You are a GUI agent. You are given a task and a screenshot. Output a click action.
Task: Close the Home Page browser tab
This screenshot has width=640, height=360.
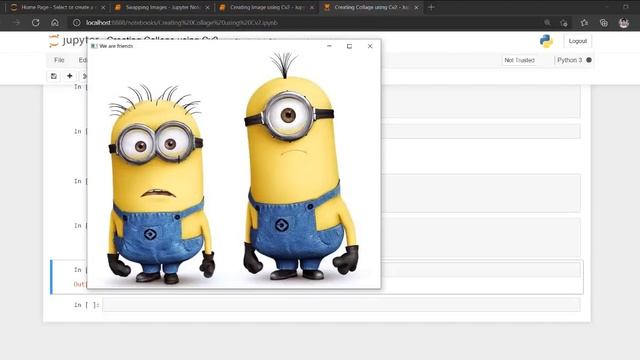click(103, 7)
